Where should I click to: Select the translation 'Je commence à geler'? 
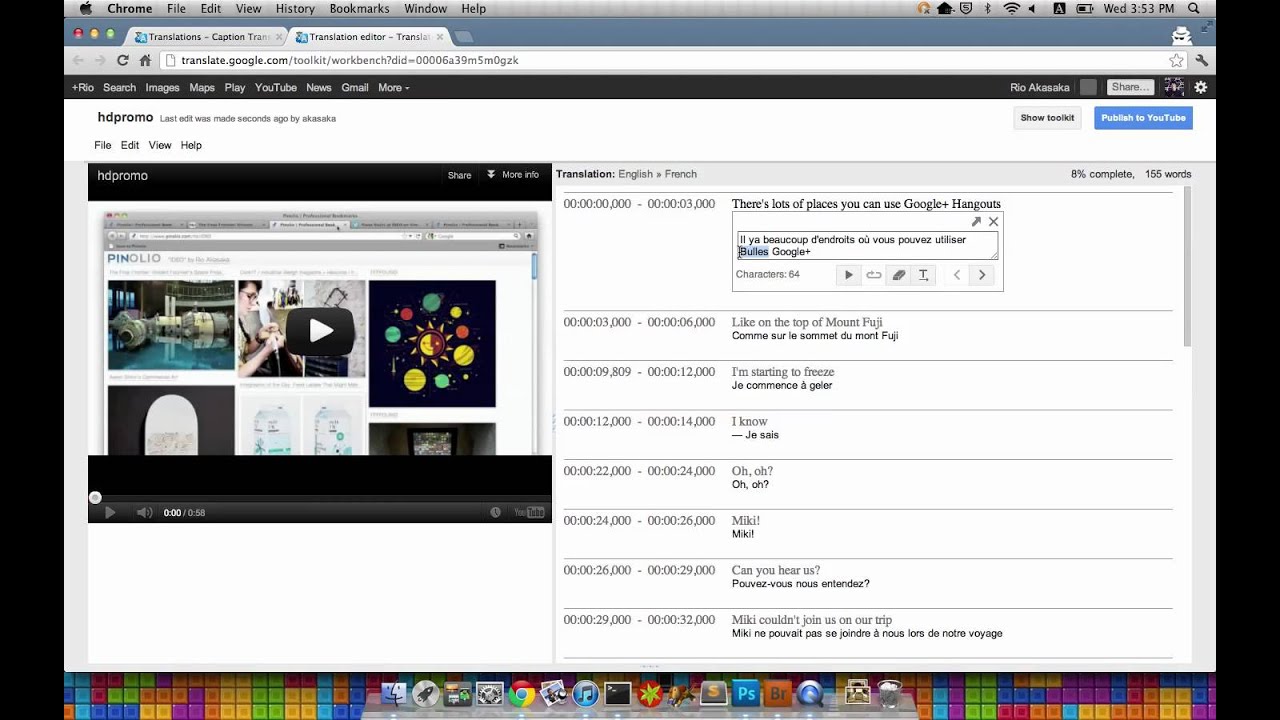click(x=782, y=385)
